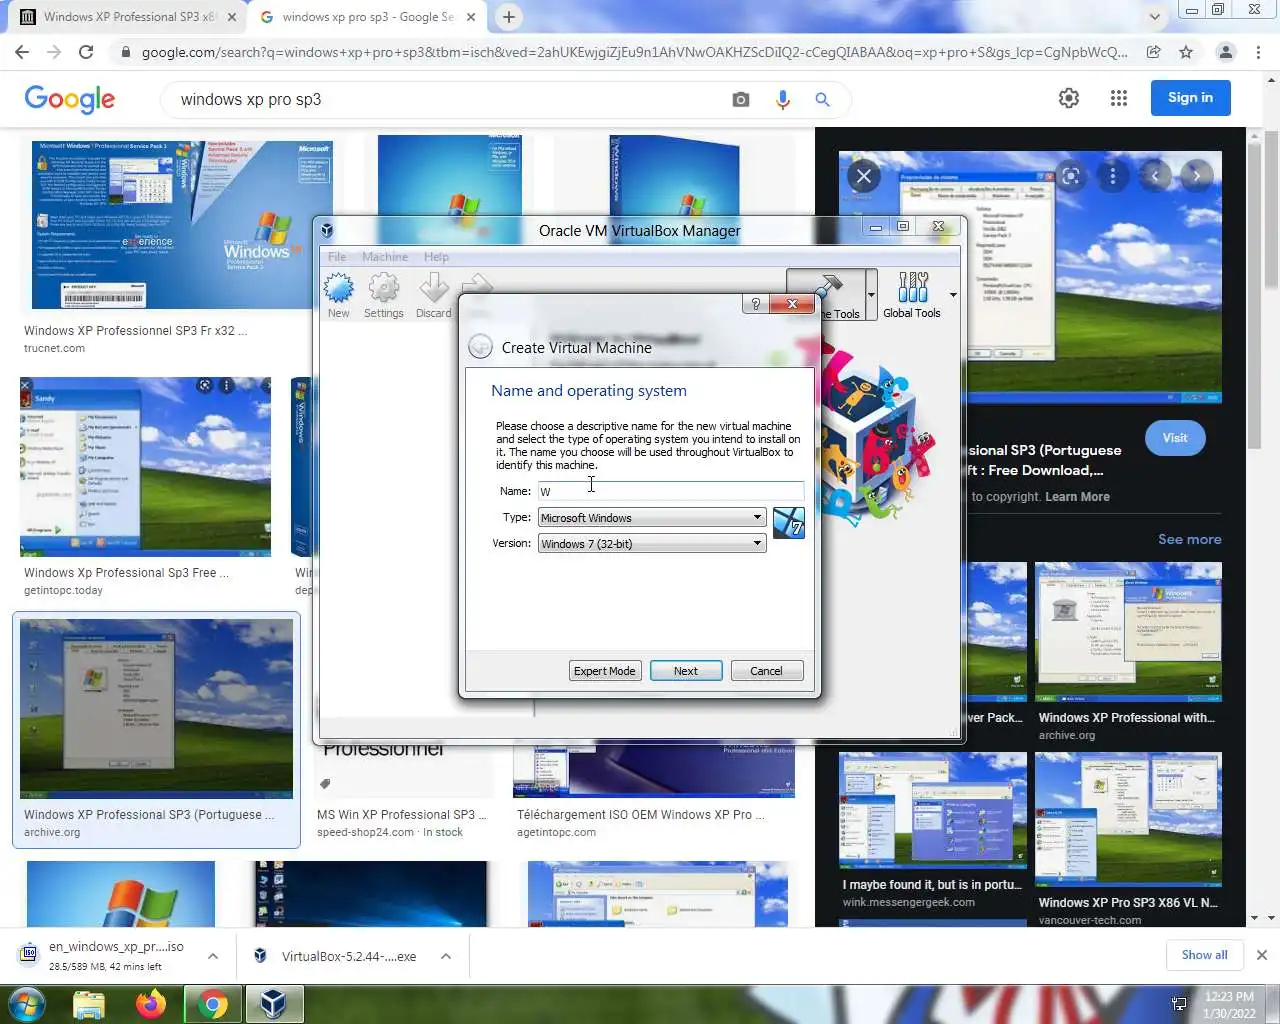Reload the page in Chrome

[x=86, y=52]
